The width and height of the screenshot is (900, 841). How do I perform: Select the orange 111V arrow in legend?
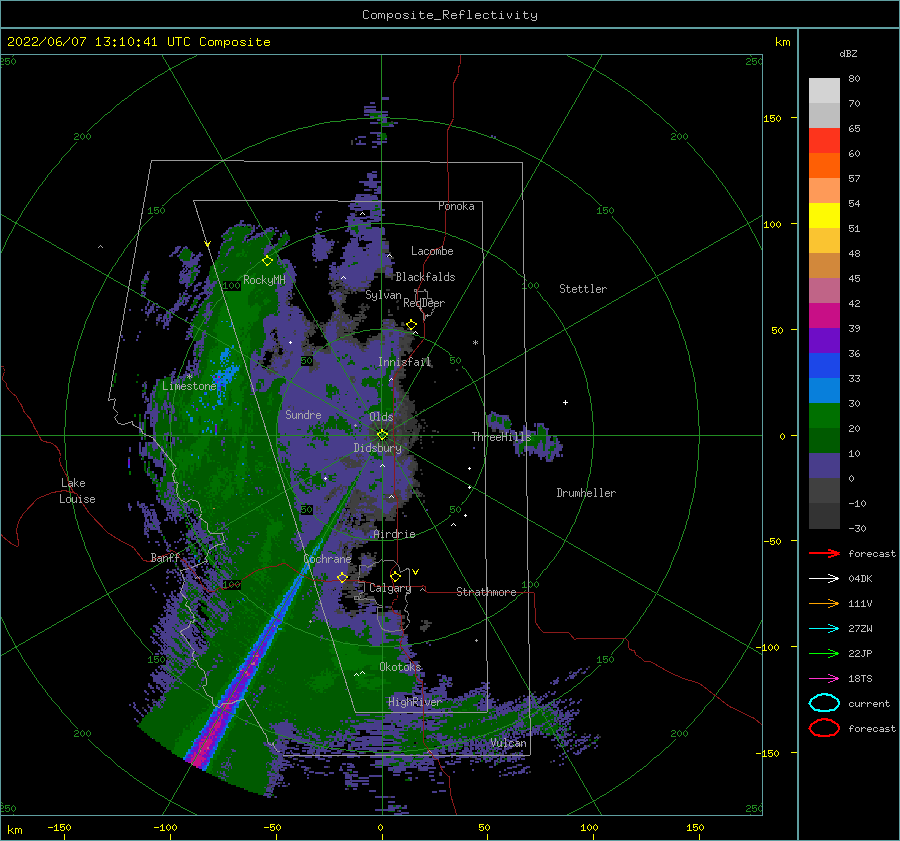pos(824,603)
